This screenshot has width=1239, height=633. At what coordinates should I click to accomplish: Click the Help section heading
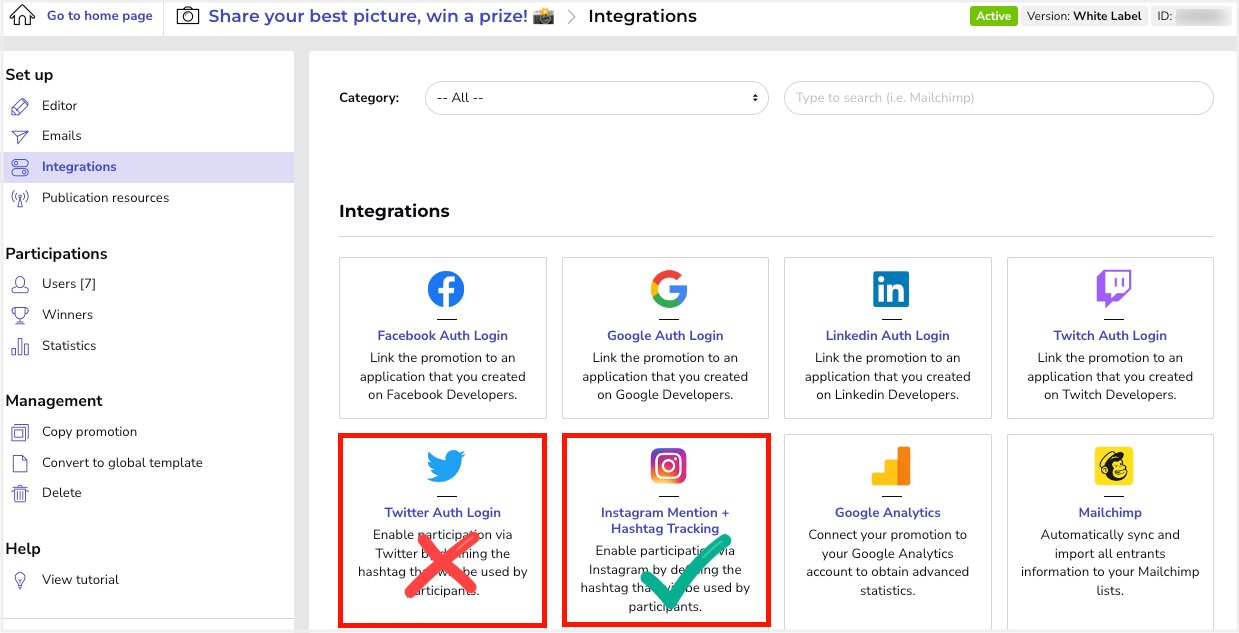(23, 549)
